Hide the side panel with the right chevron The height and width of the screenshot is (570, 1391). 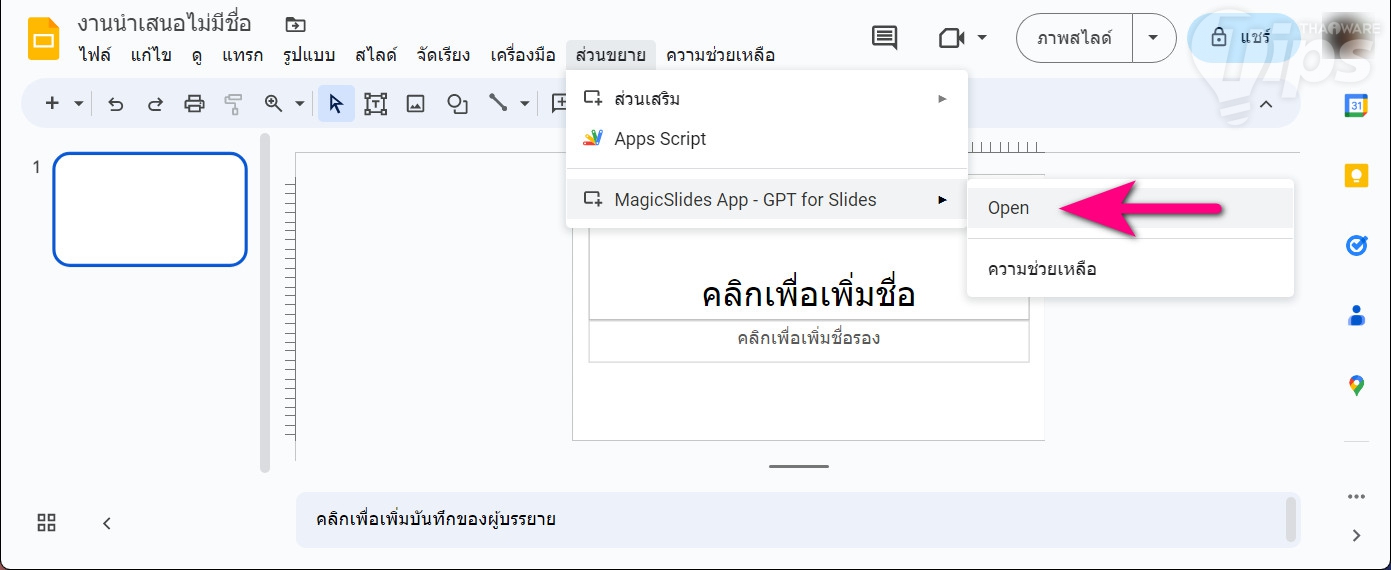[1356, 536]
